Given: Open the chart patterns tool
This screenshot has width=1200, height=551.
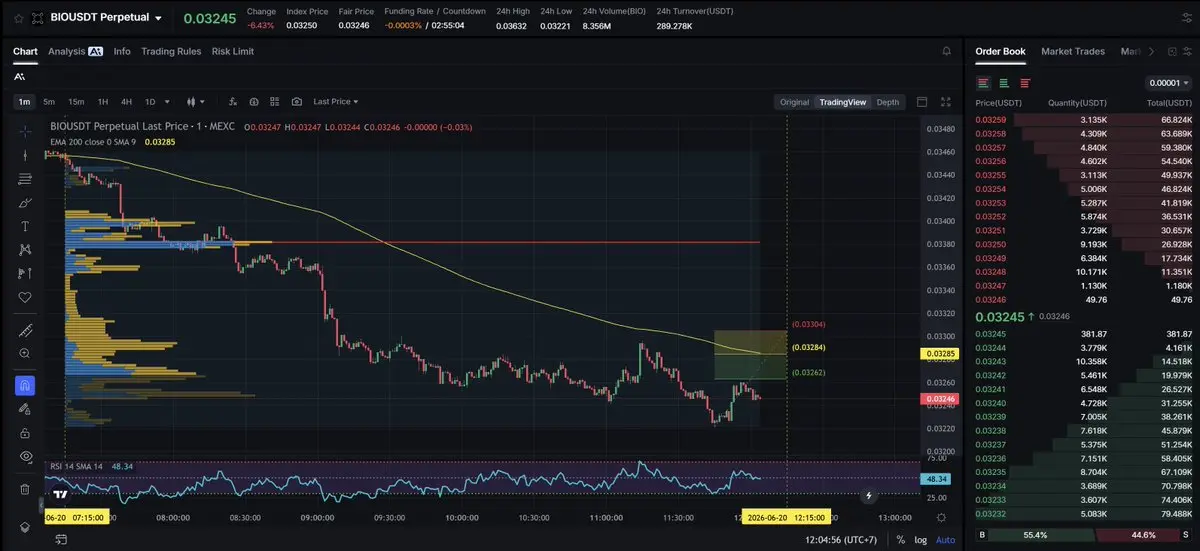Looking at the screenshot, I should point(25,249).
